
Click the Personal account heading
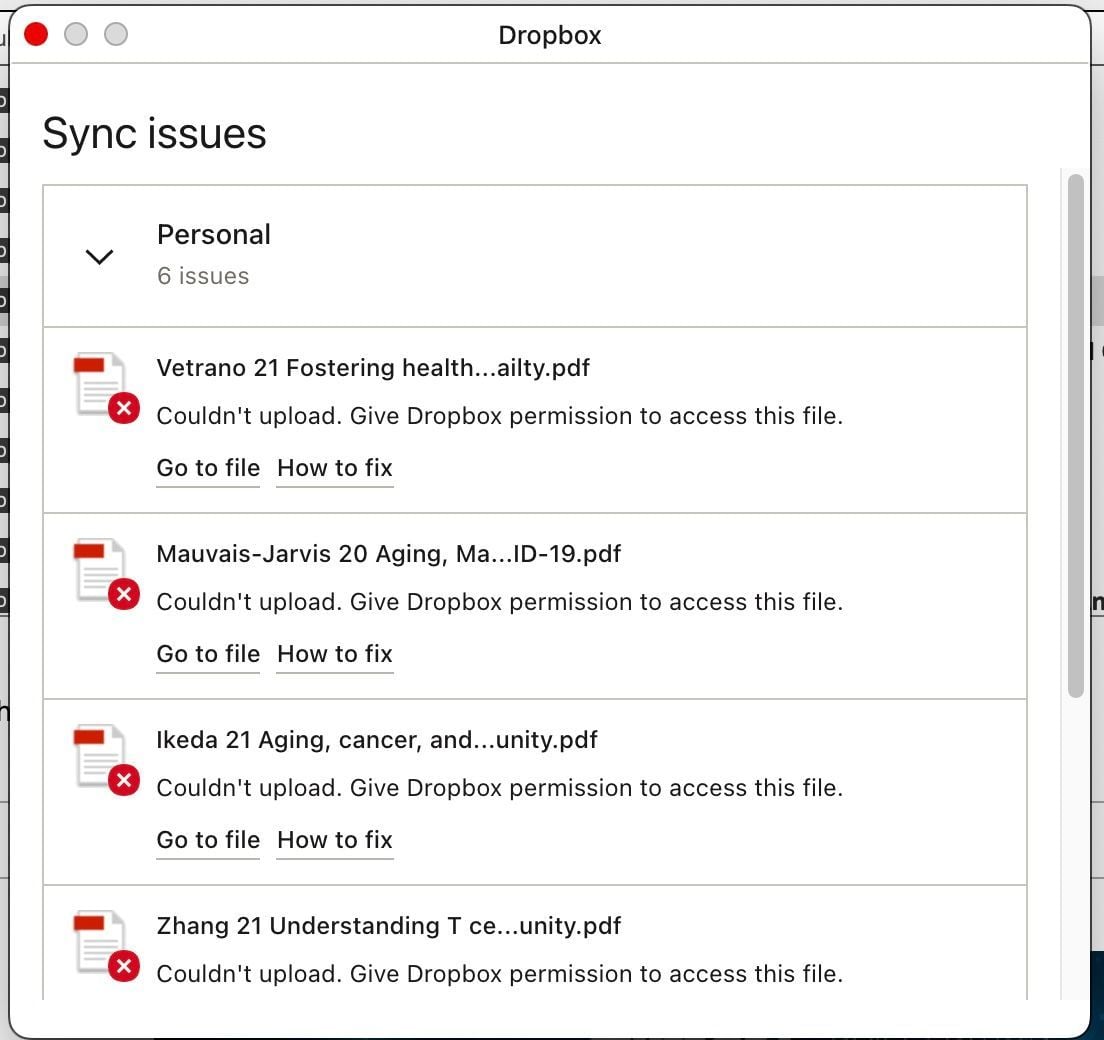(214, 234)
